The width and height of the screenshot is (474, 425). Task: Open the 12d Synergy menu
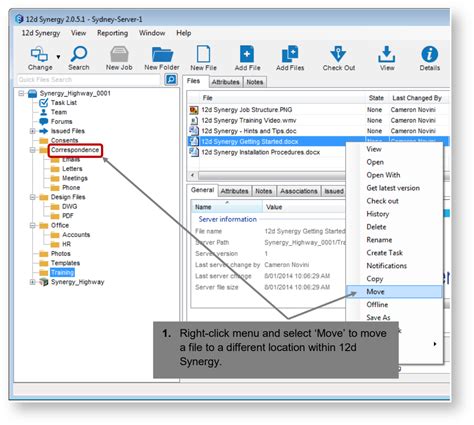pyautogui.click(x=41, y=33)
